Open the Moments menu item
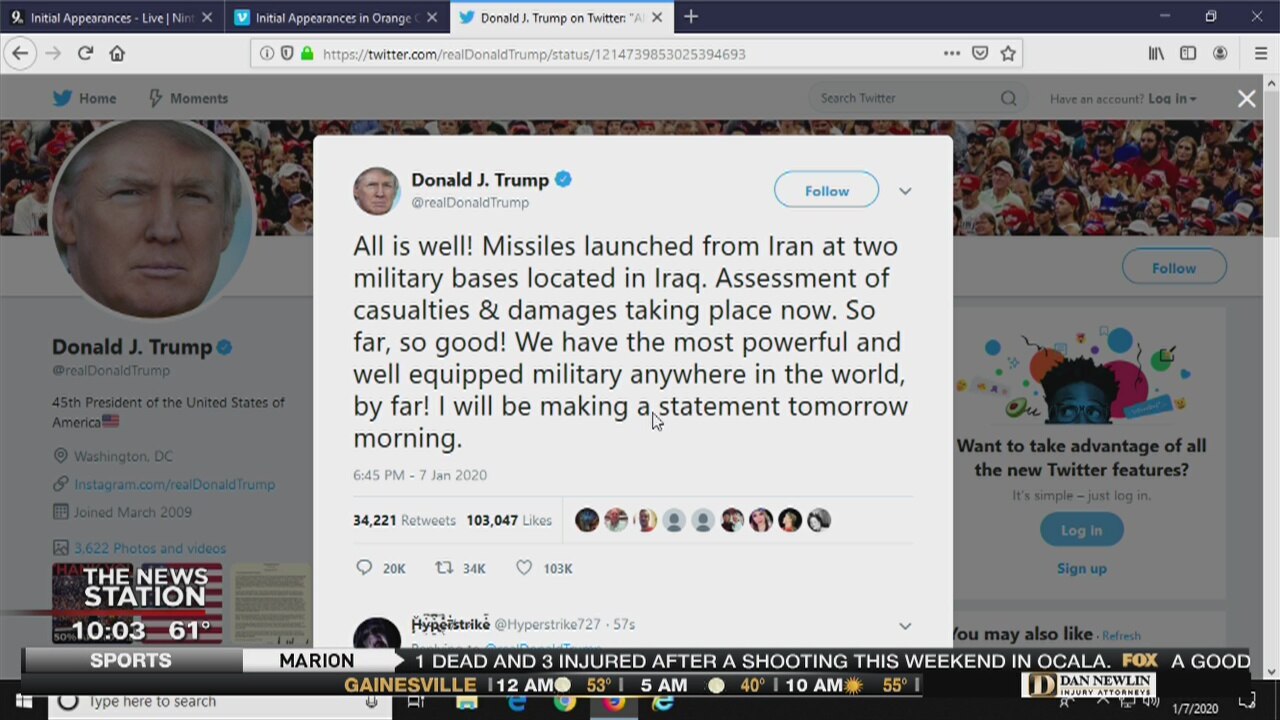This screenshot has width=1280, height=720. (x=188, y=98)
